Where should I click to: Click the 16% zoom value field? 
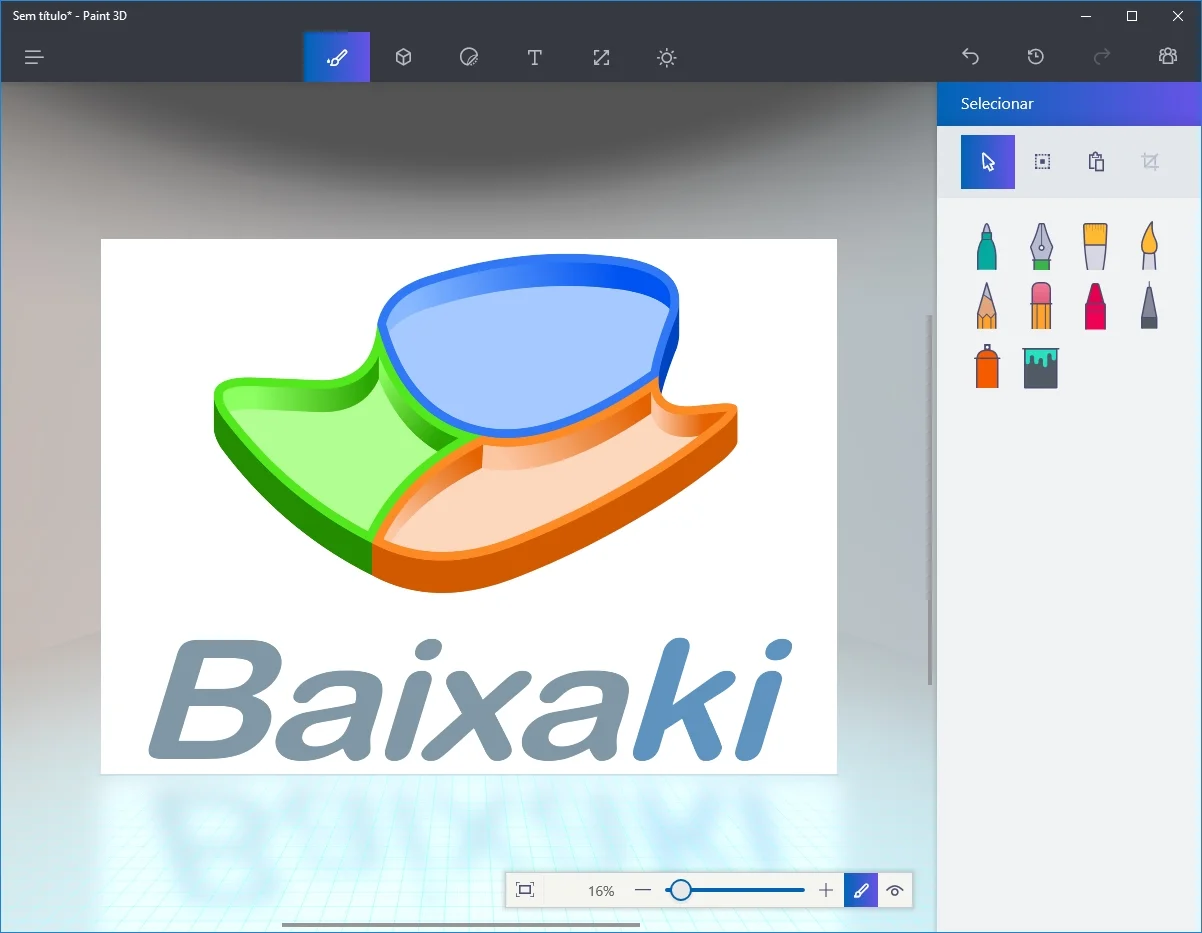point(601,890)
